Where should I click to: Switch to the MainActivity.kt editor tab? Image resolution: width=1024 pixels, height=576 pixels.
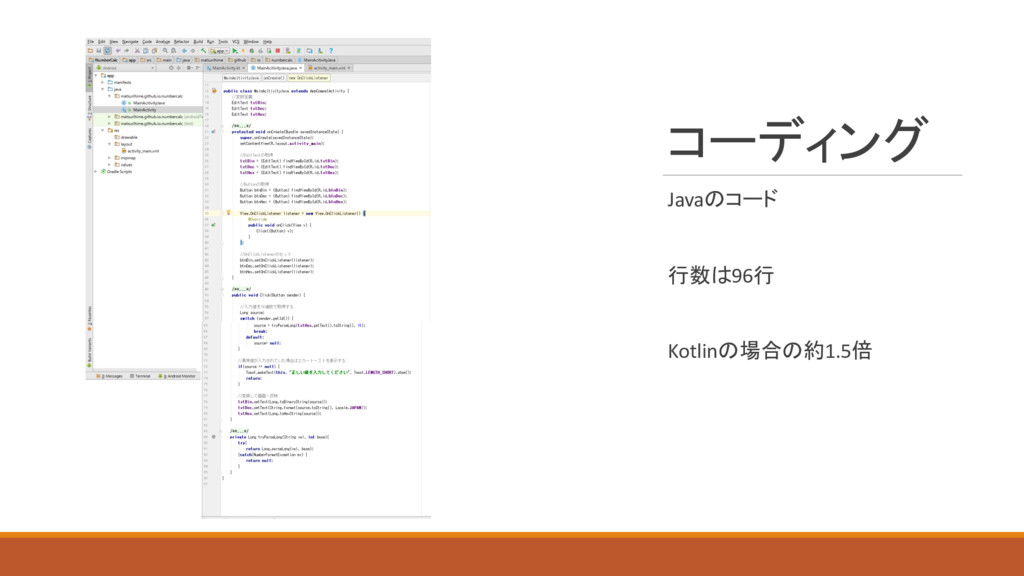226,68
